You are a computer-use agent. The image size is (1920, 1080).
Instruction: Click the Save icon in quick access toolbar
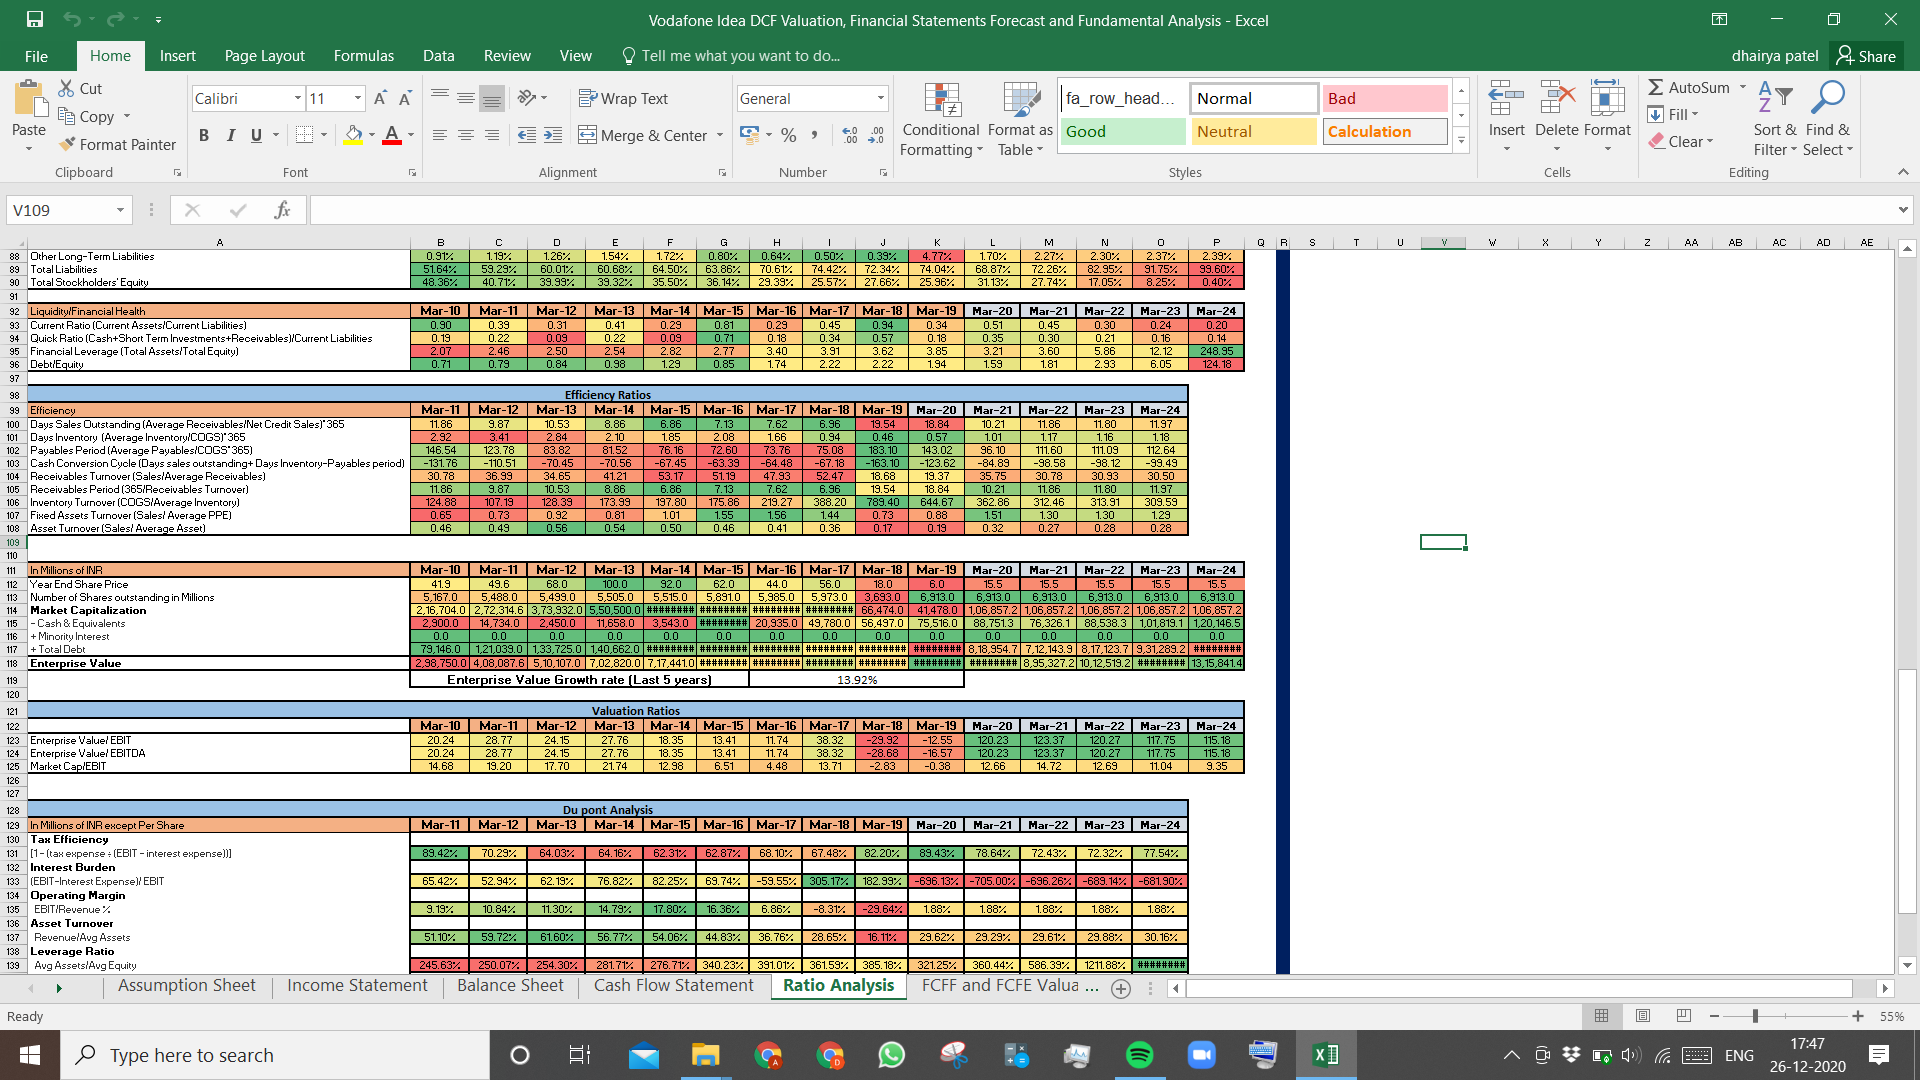(x=35, y=19)
